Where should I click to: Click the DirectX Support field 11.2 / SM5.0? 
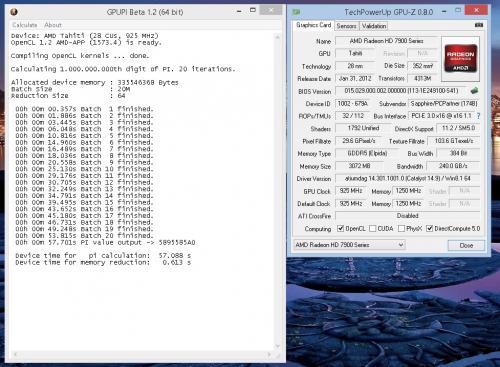click(x=458, y=128)
